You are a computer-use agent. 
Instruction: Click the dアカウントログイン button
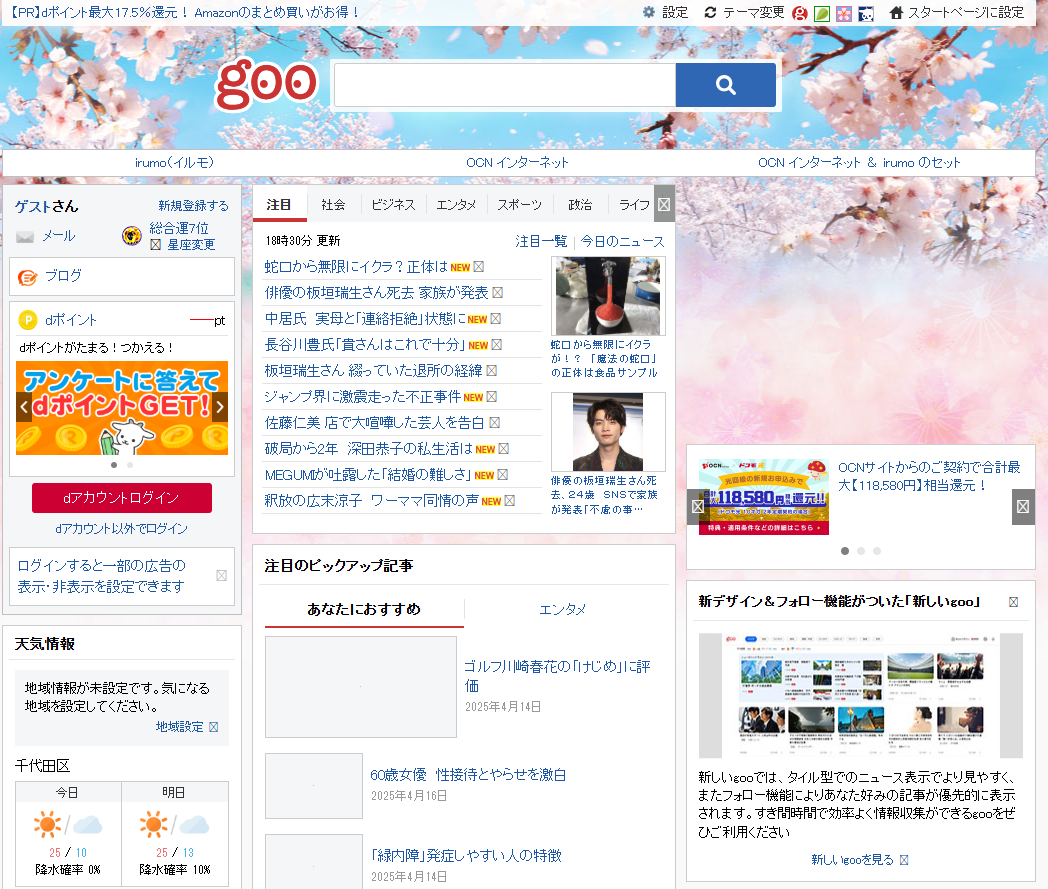(x=122, y=498)
